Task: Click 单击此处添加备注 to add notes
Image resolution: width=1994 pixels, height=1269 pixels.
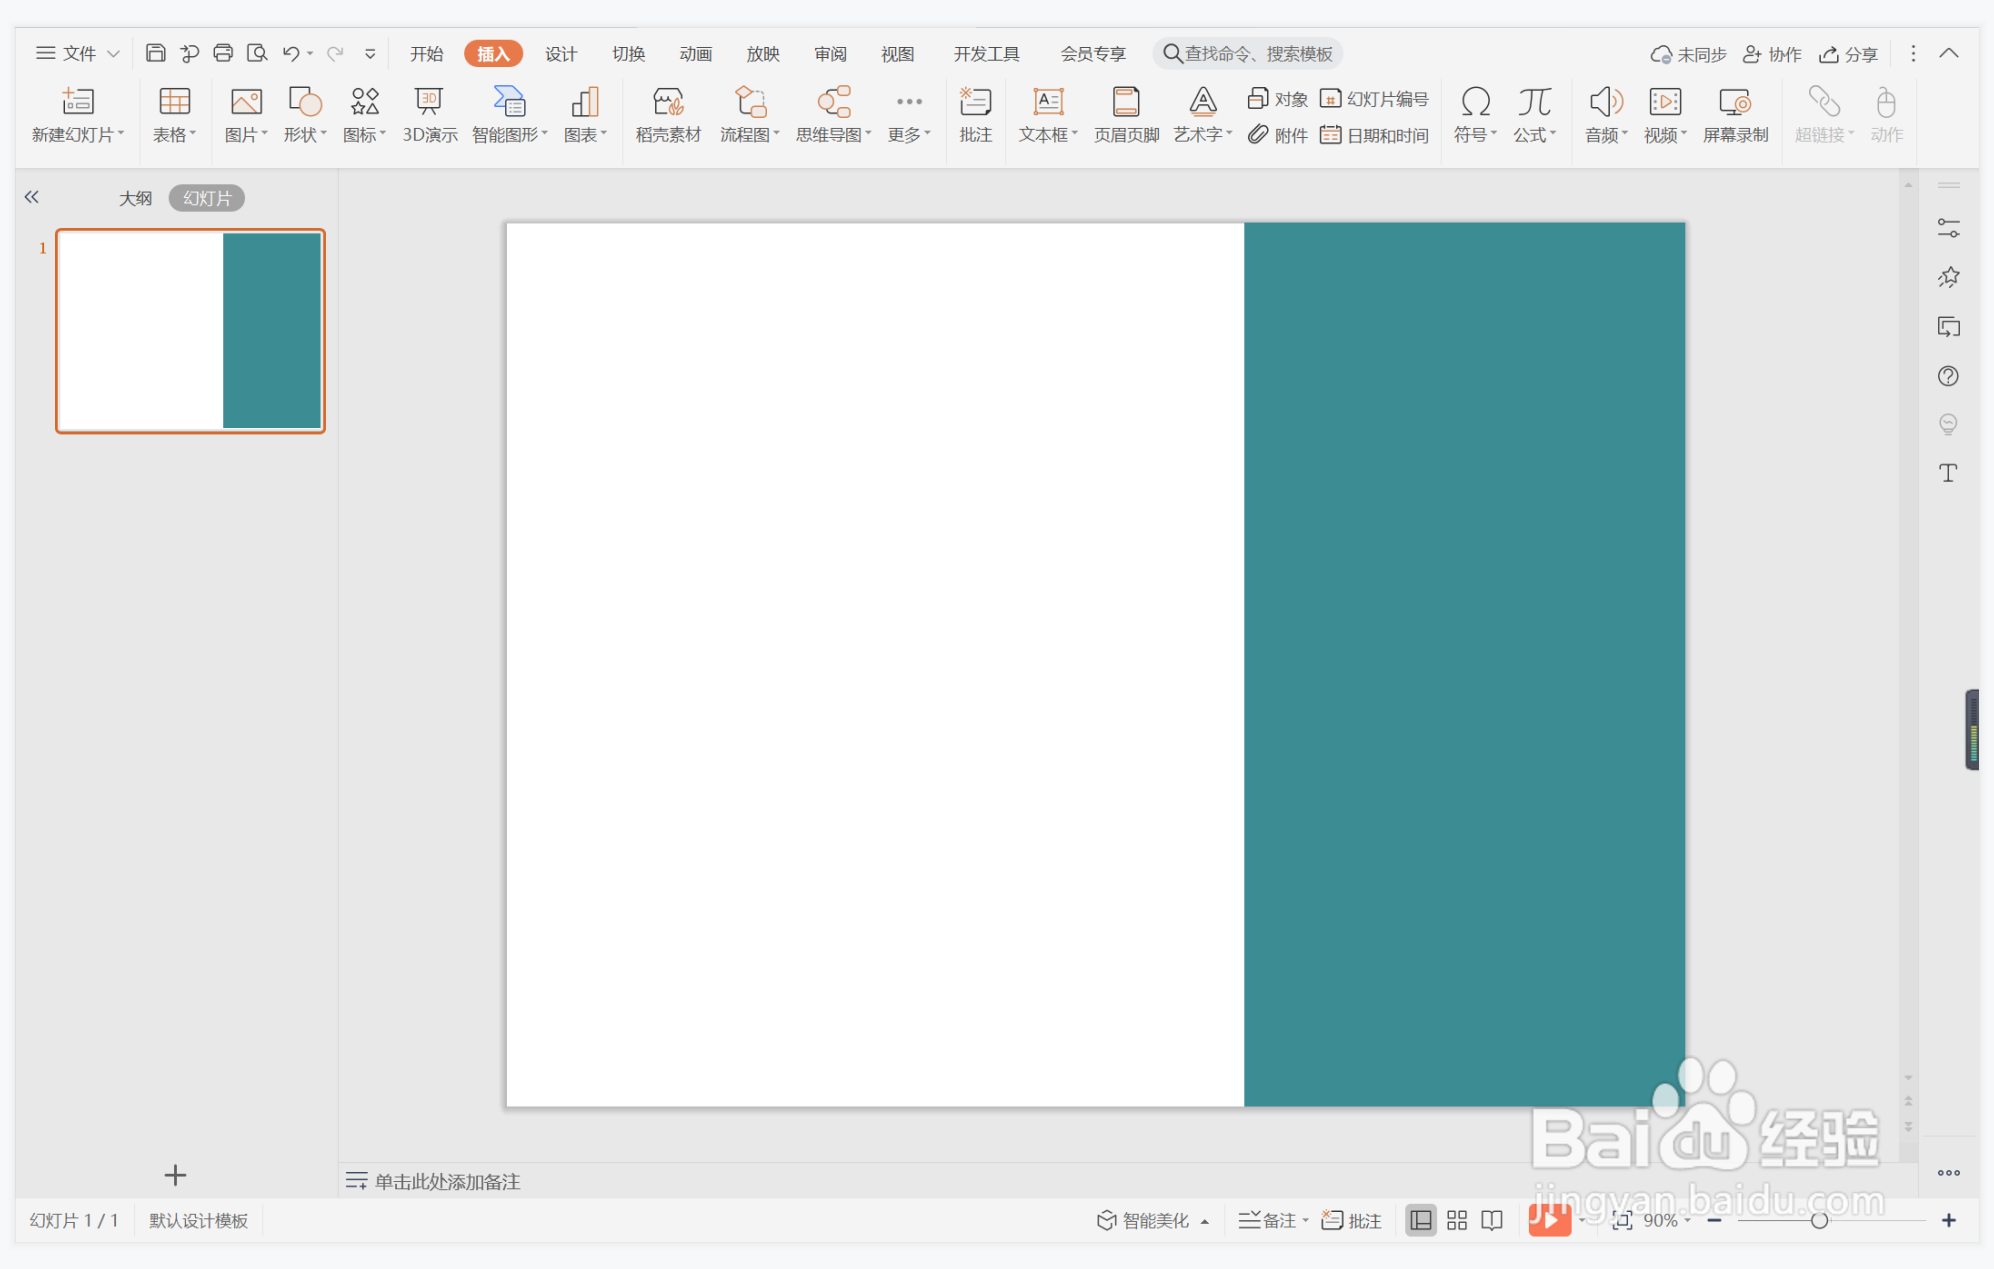Action: pyautogui.click(x=447, y=1181)
